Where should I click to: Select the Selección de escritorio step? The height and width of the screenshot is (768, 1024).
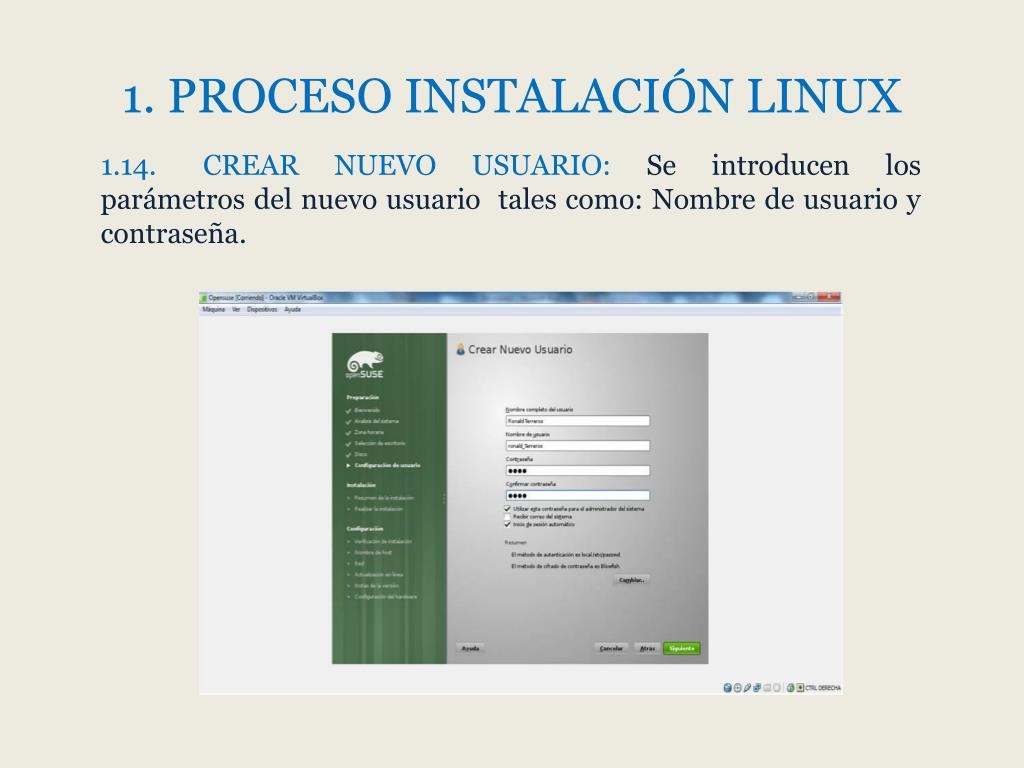point(380,443)
